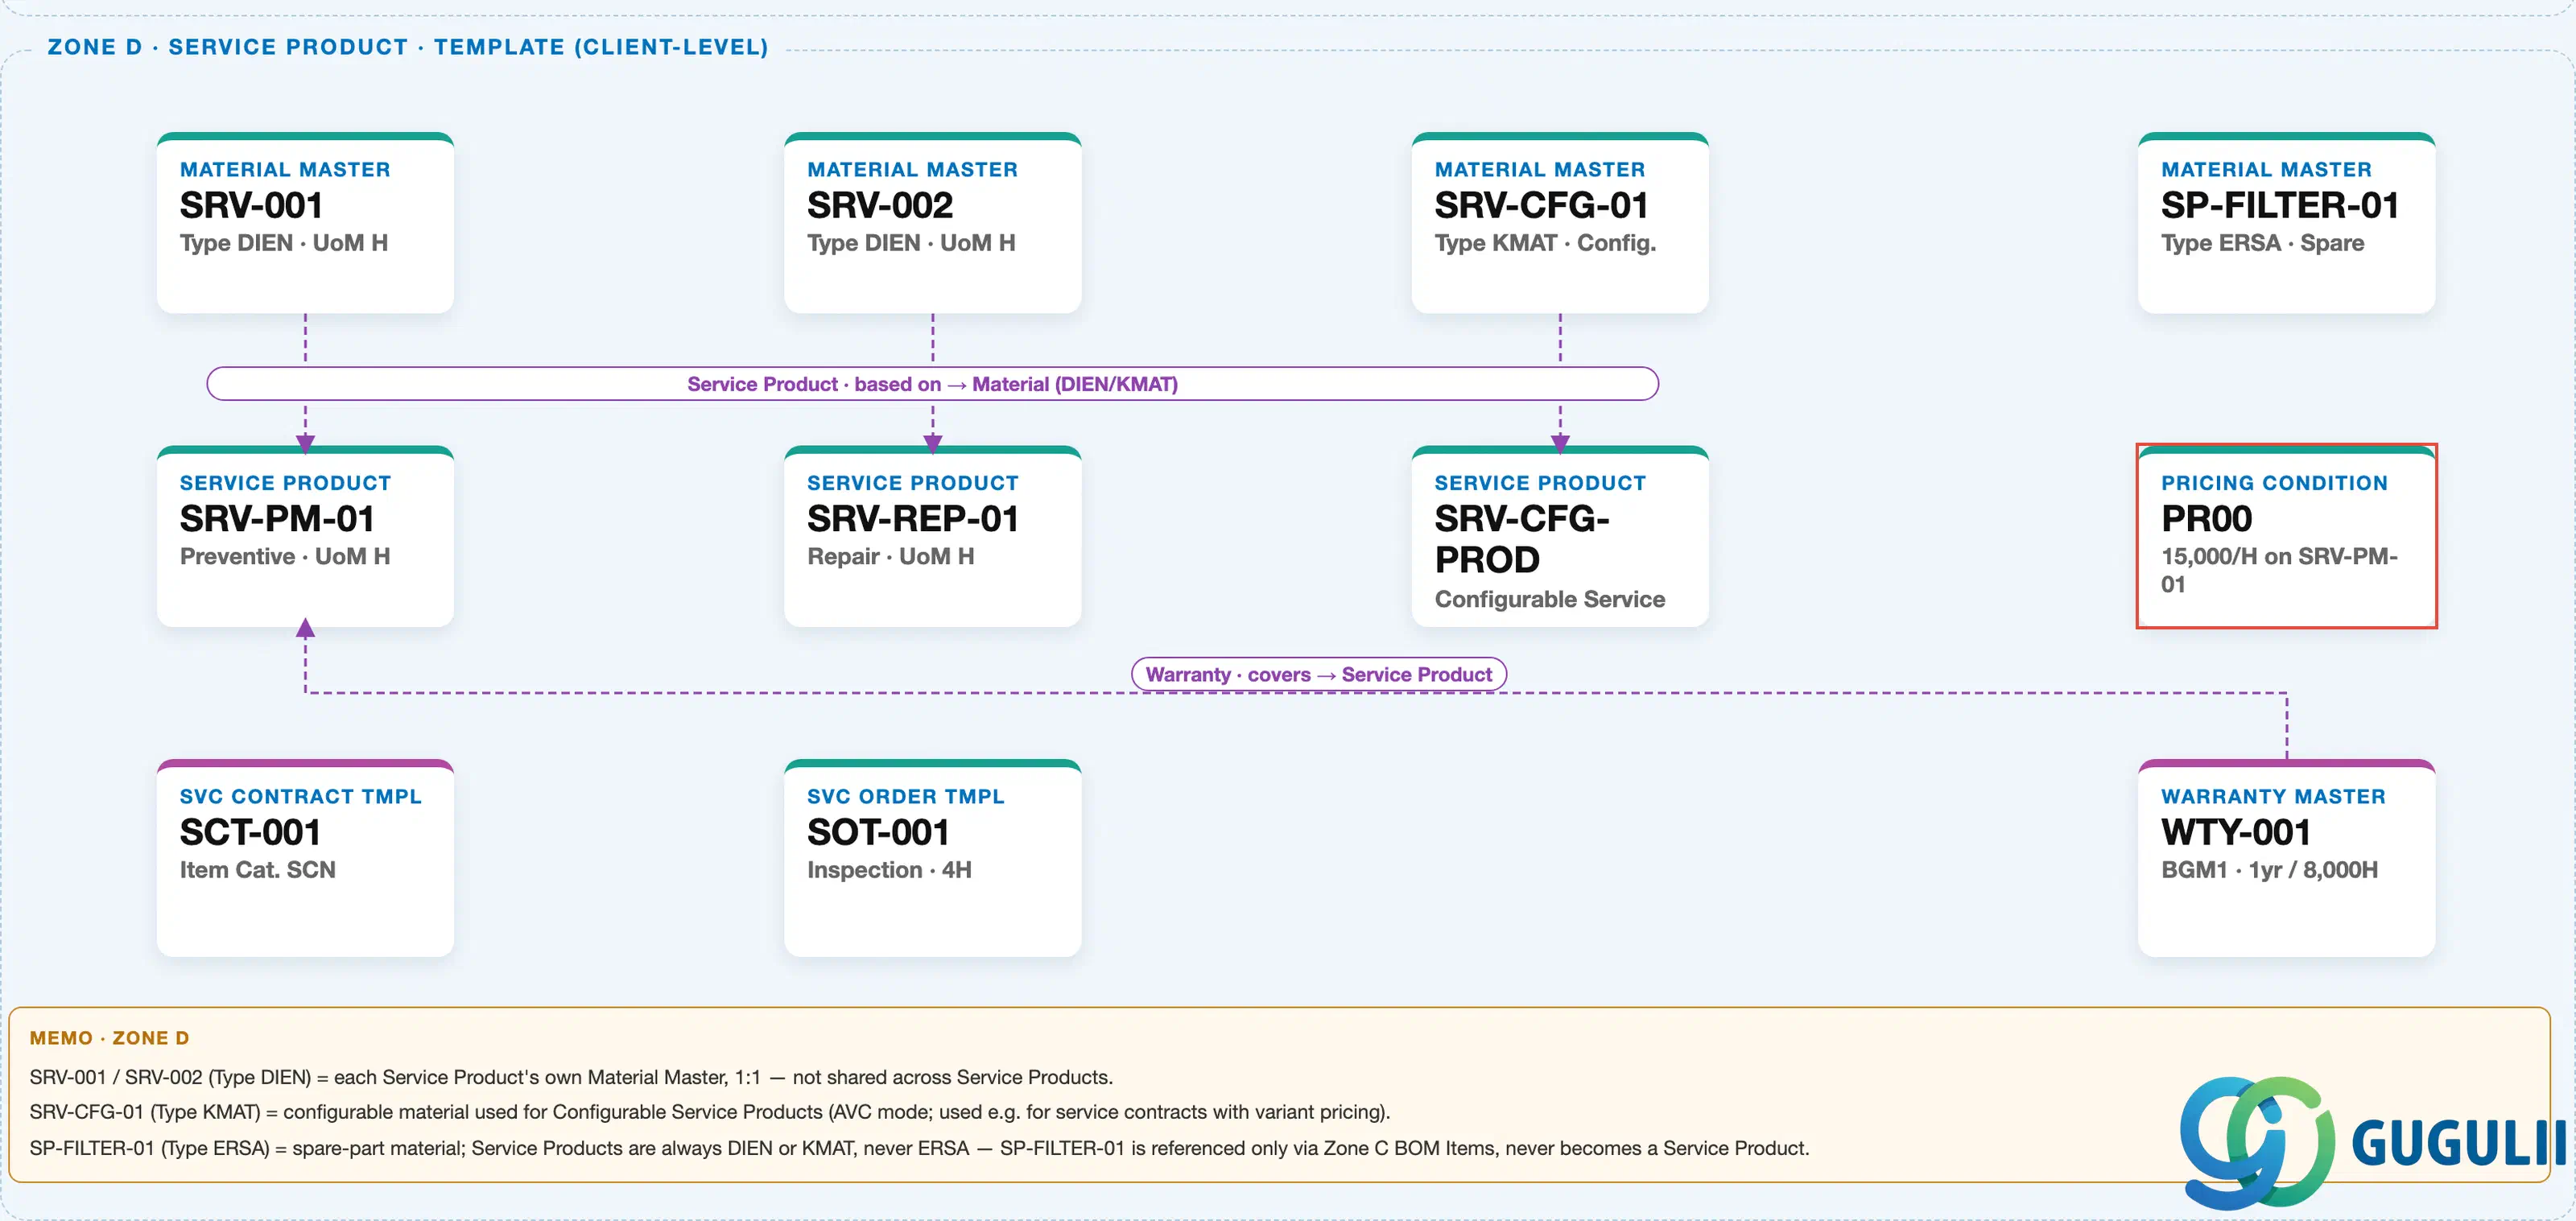Screen dimensions: 2576x1221
Task: Open the SP-FILTER-01 spare material card
Action: pyautogui.click(x=2286, y=223)
